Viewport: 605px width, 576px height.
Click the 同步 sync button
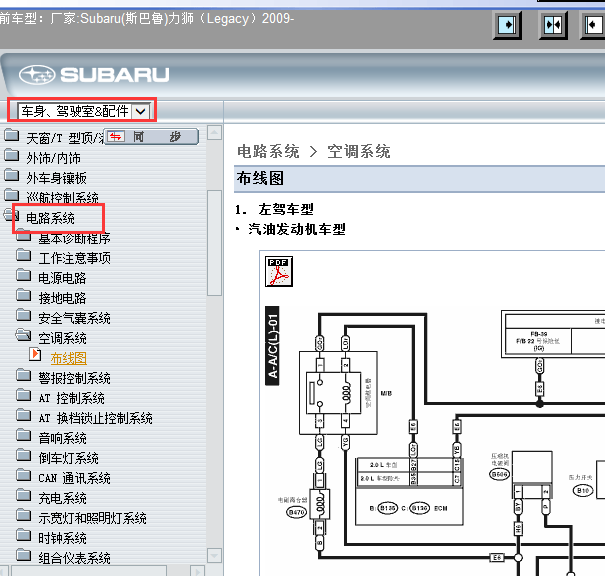152,137
